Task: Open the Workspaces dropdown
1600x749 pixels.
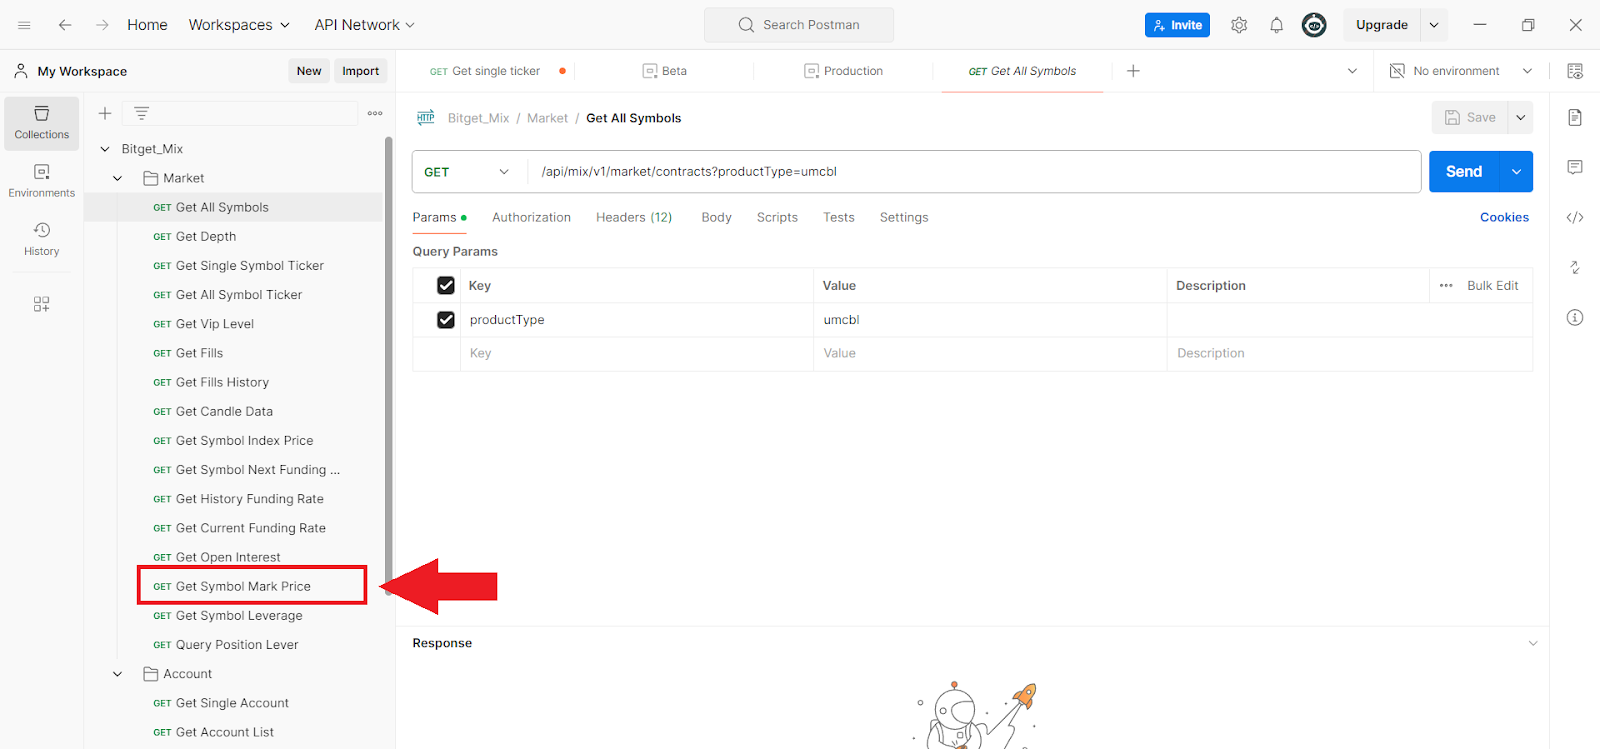Action: coord(239,25)
